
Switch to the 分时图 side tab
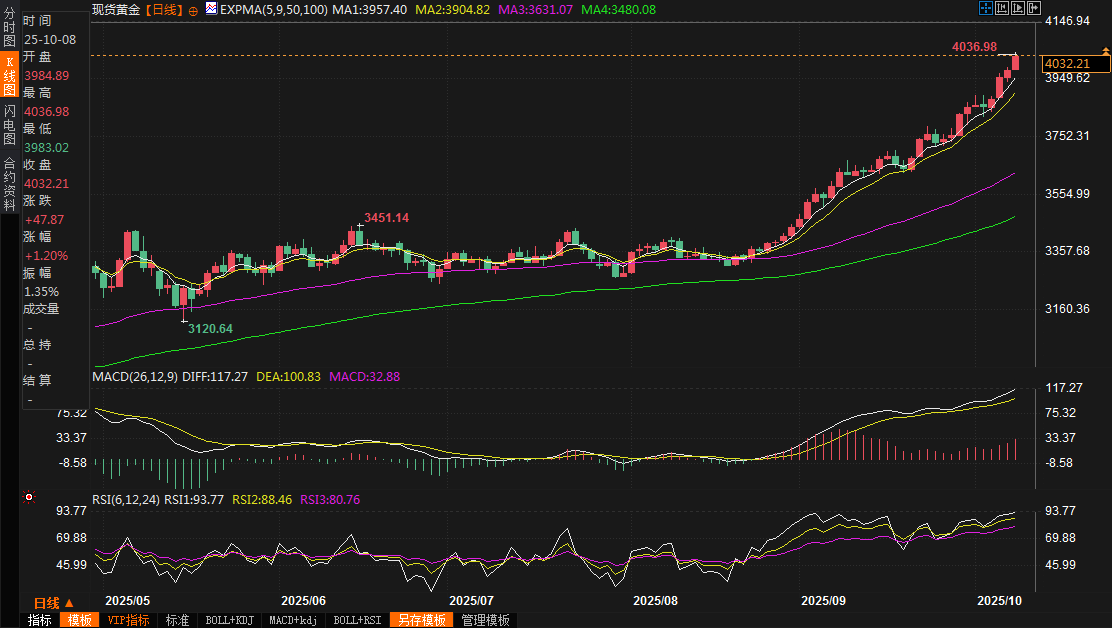pos(9,26)
